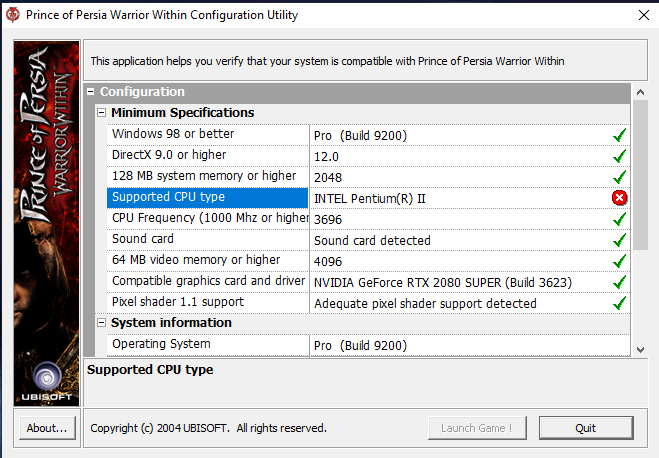Viewport: 659px width, 458px height.
Task: Click green checkmark for Sound card row
Action: point(619,240)
